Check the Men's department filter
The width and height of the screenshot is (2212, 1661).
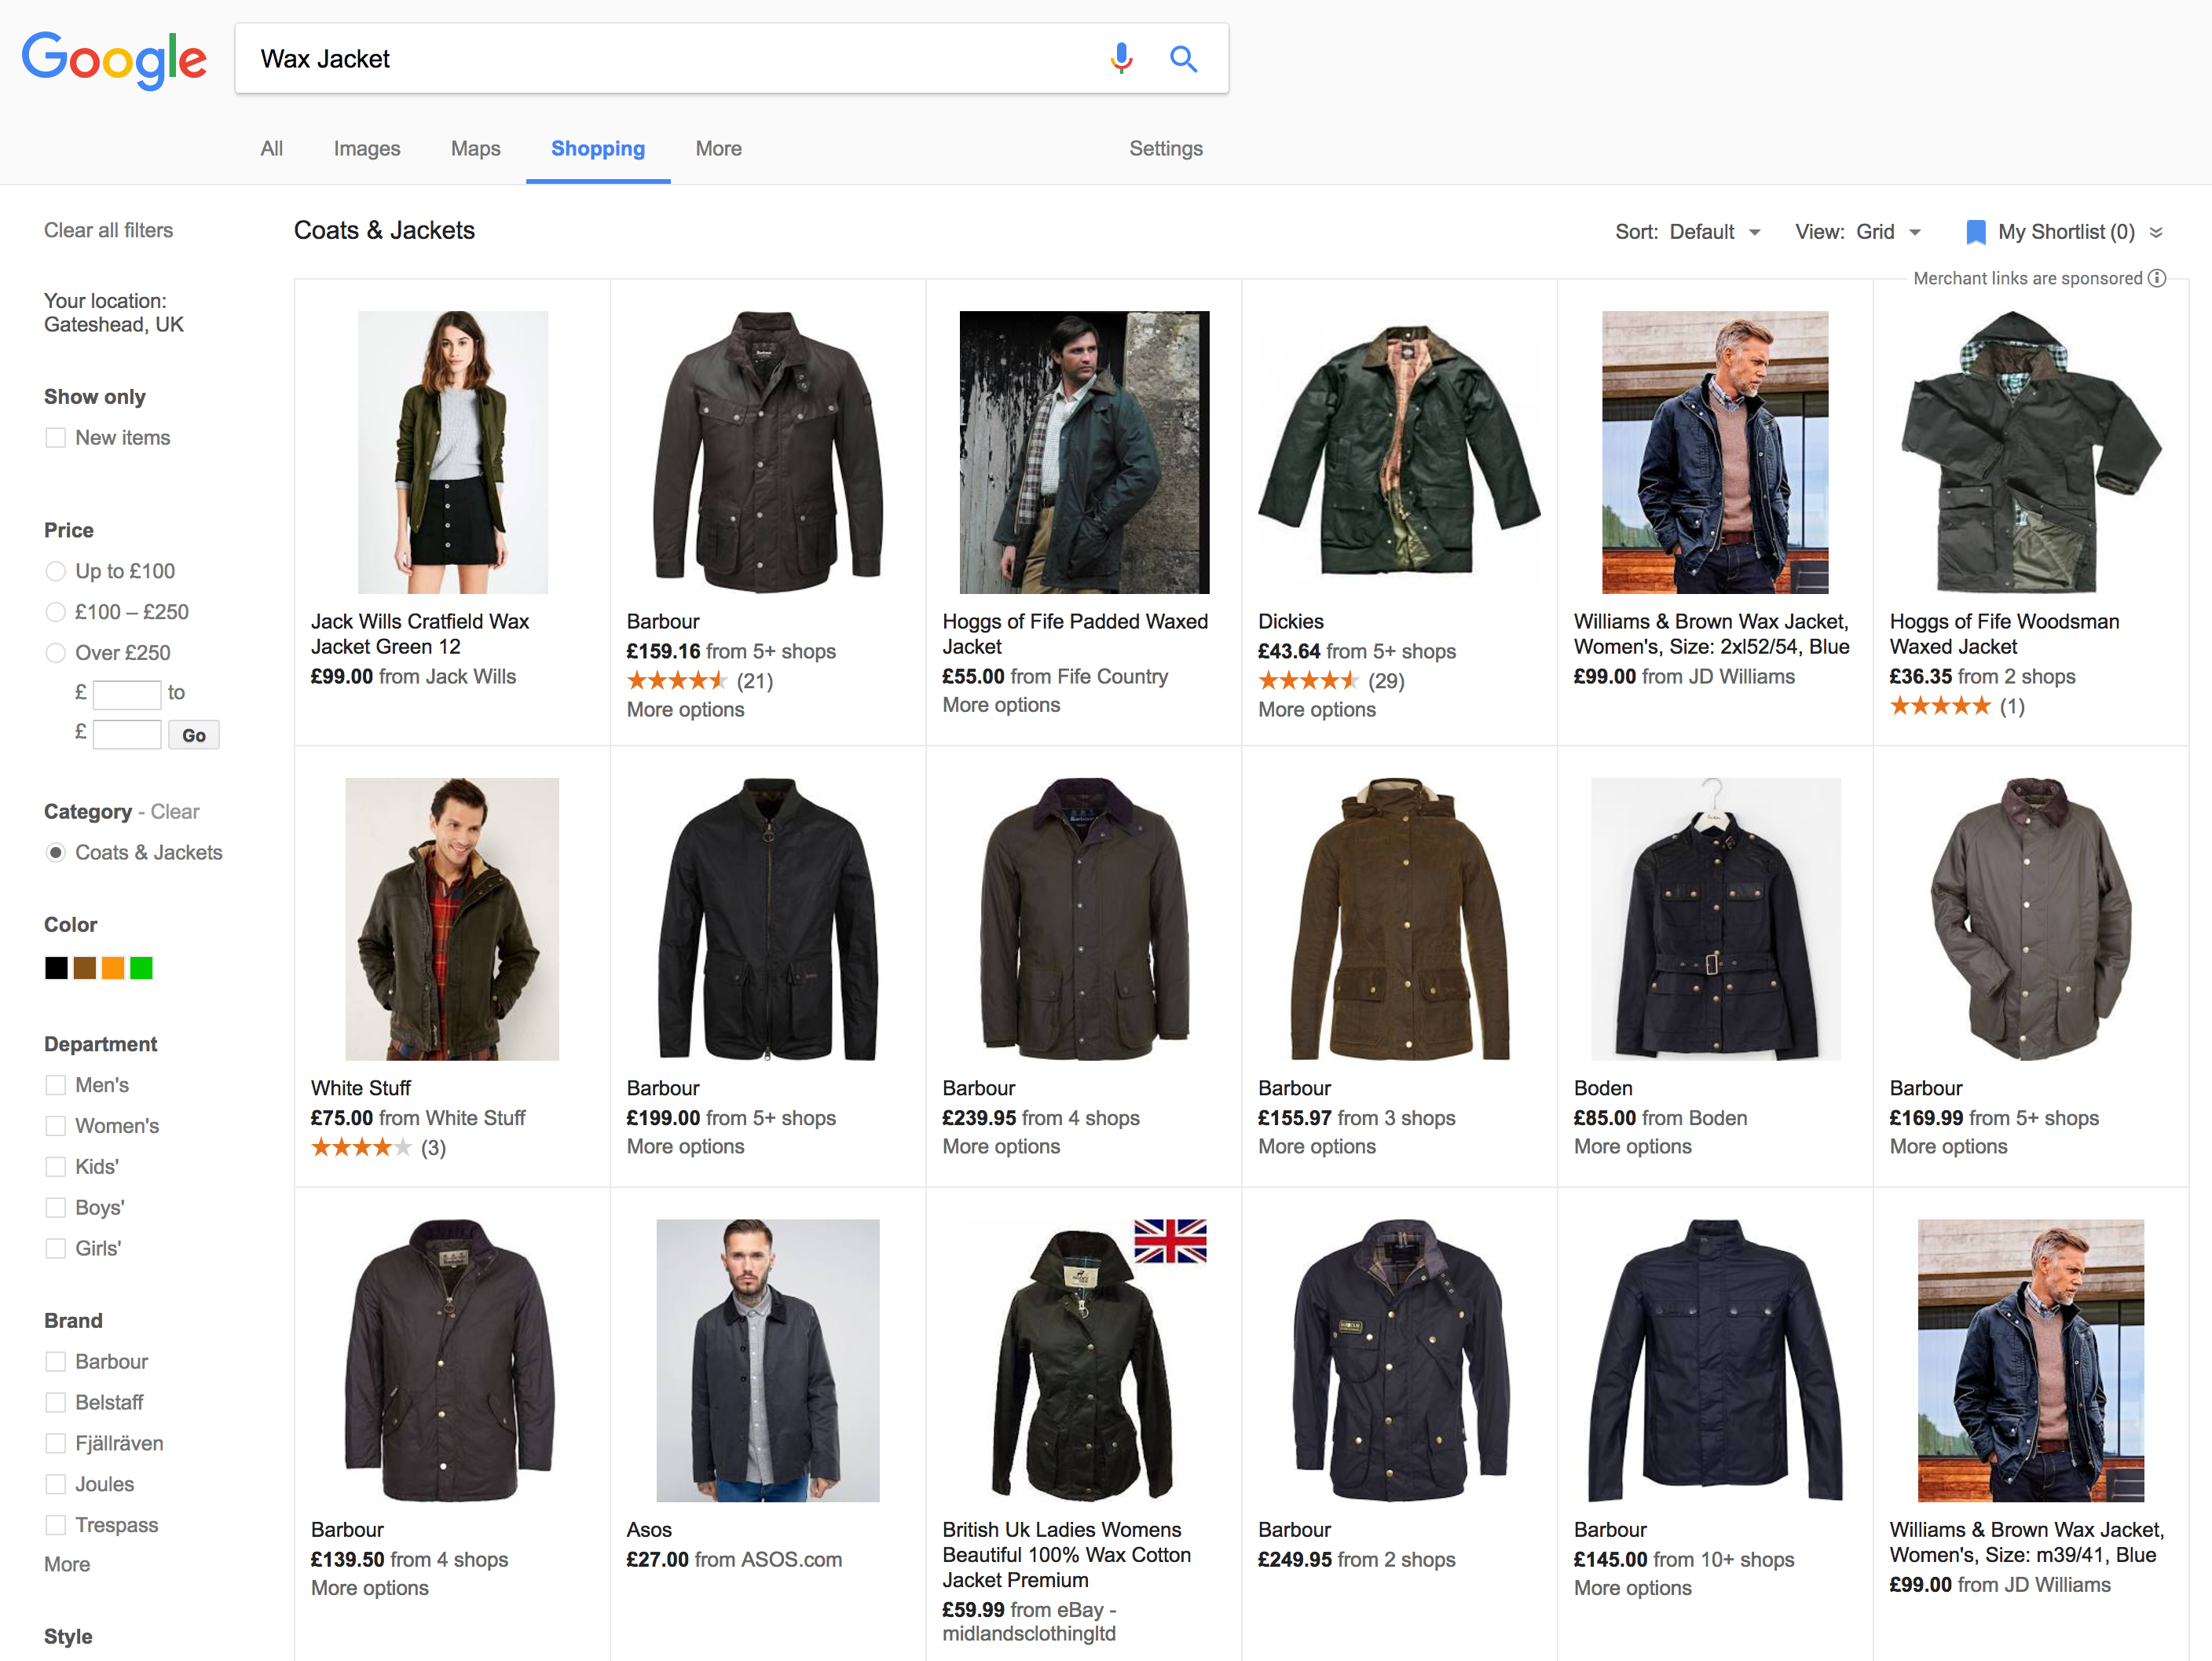[56, 1085]
